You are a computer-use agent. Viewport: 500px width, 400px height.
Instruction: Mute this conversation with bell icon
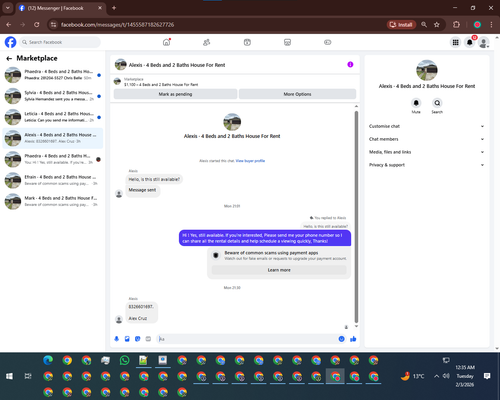click(x=416, y=103)
